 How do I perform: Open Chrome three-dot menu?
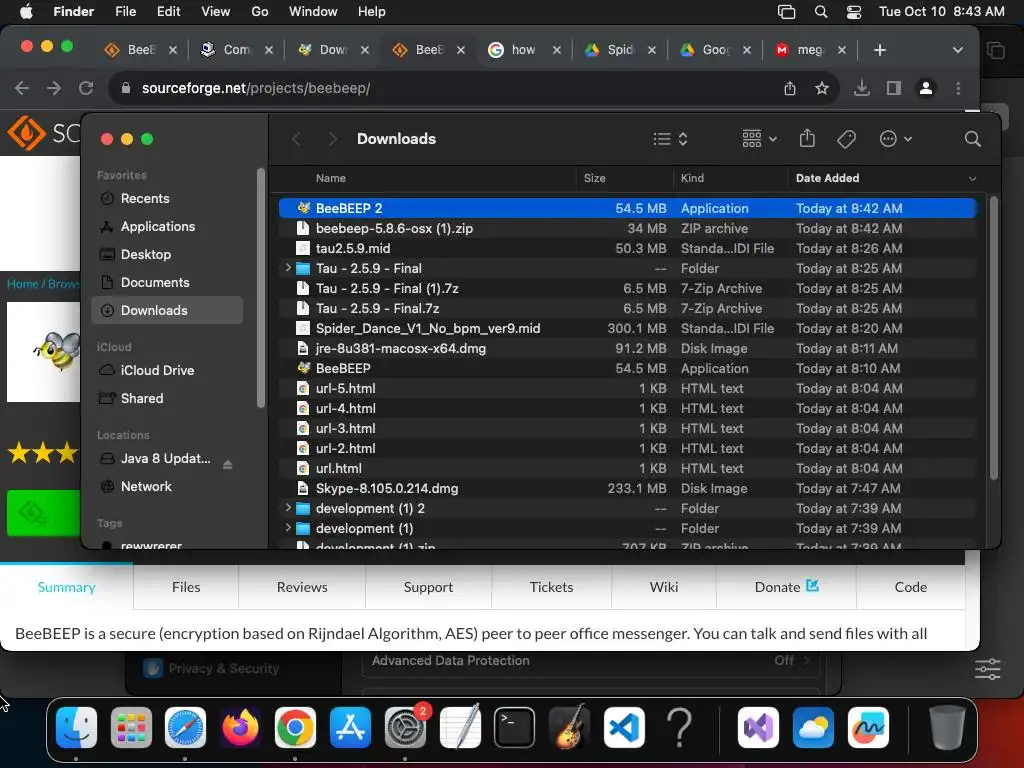[958, 88]
